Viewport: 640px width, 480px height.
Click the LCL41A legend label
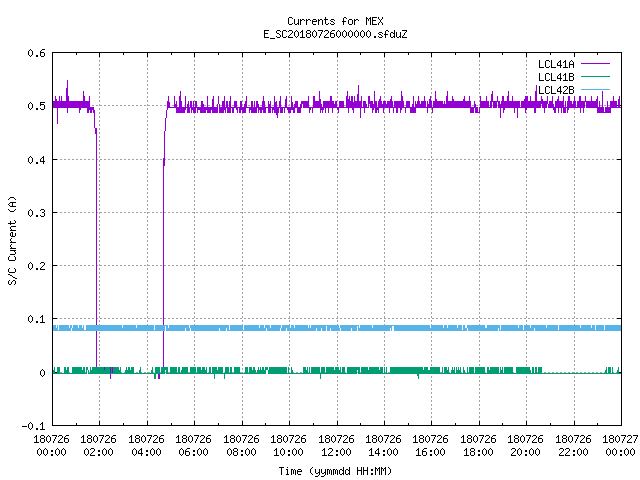coord(556,64)
